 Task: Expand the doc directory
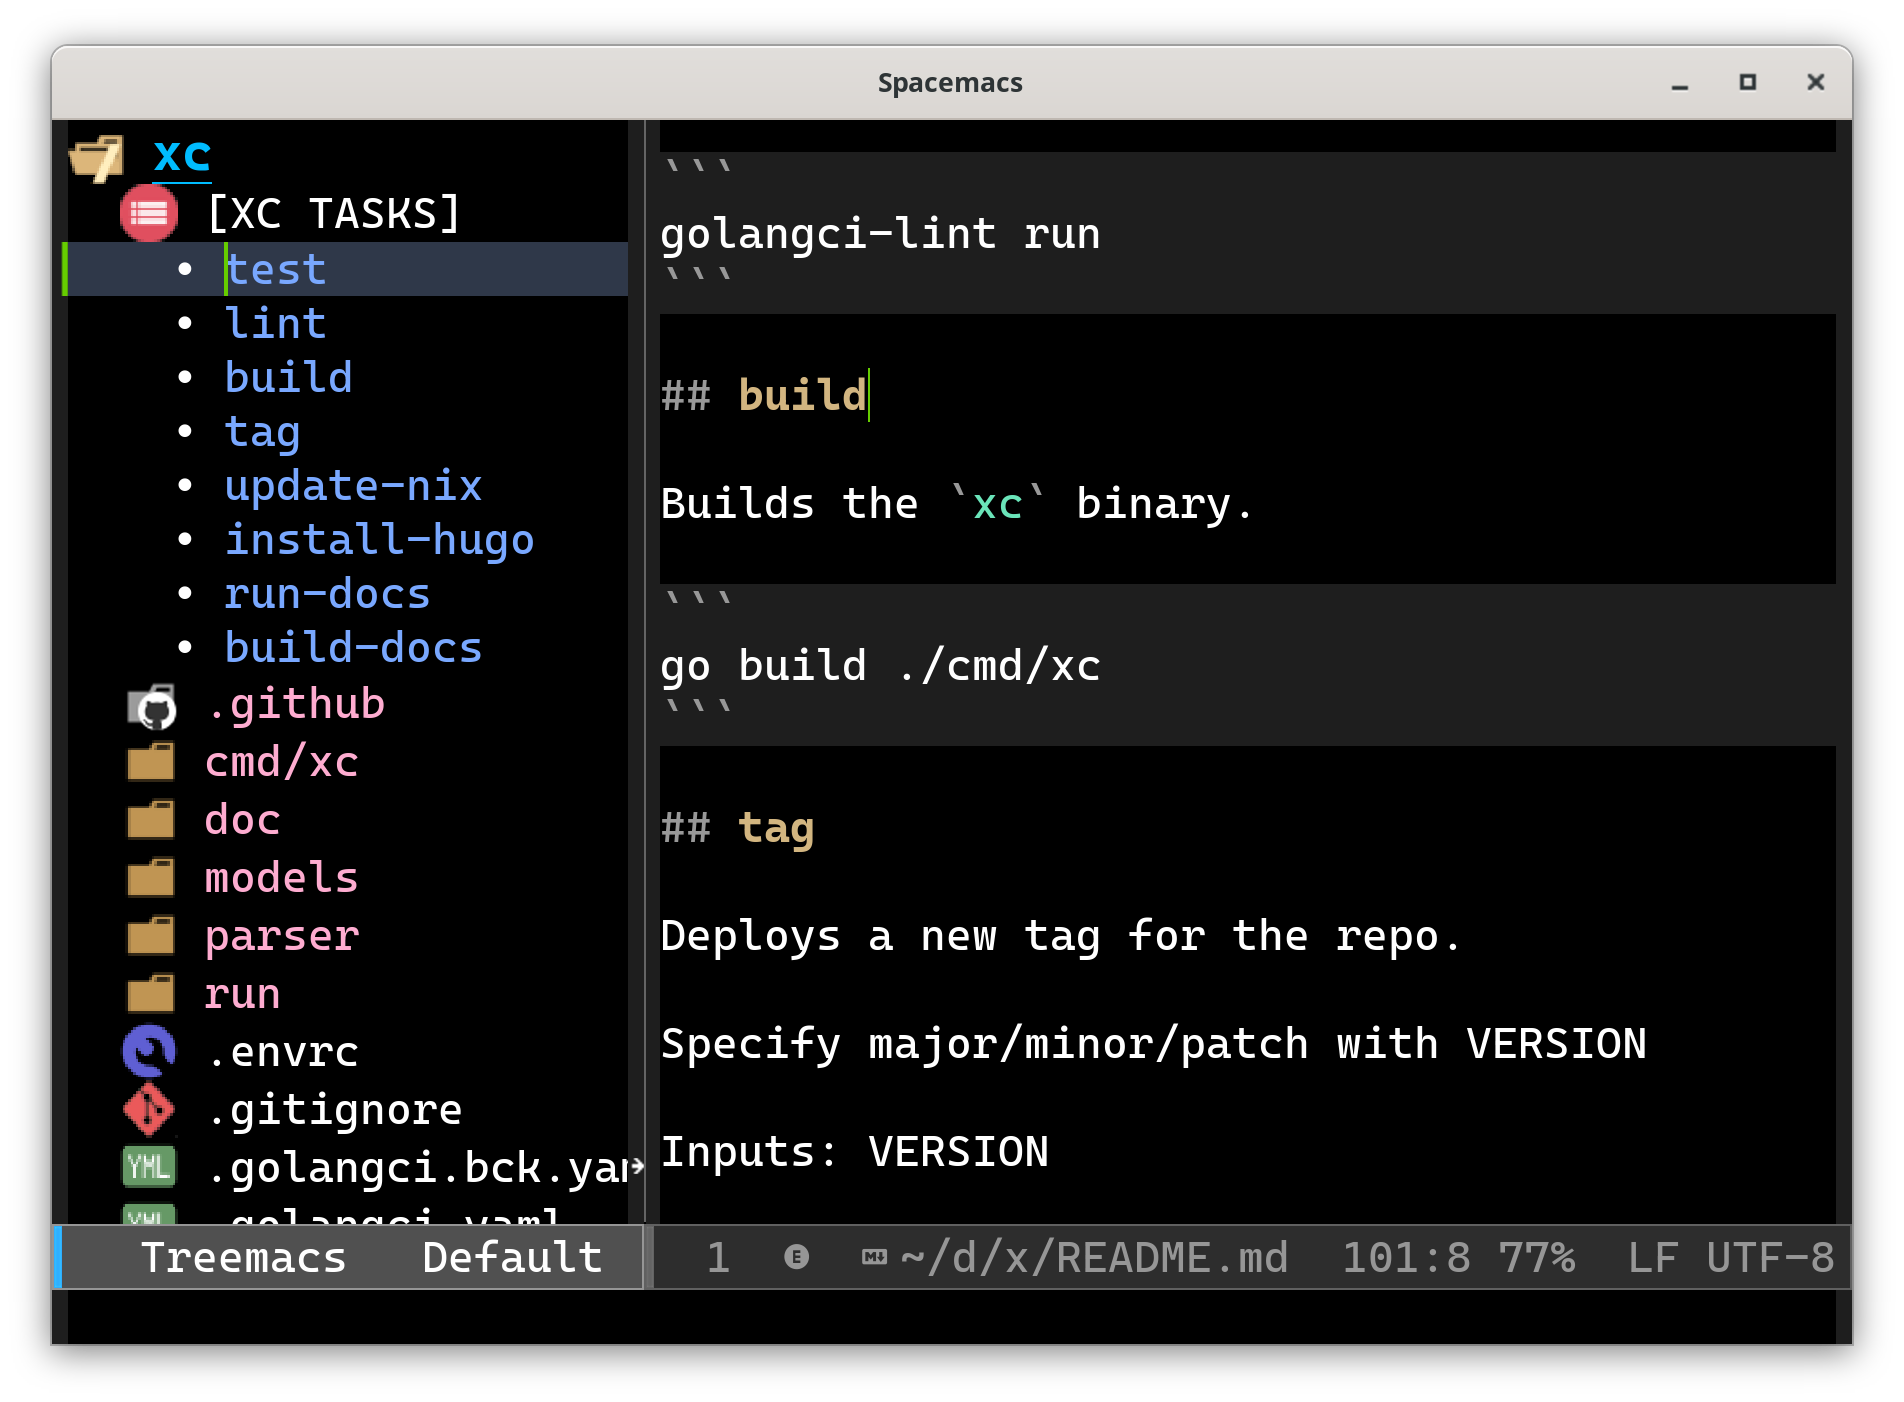(x=243, y=820)
